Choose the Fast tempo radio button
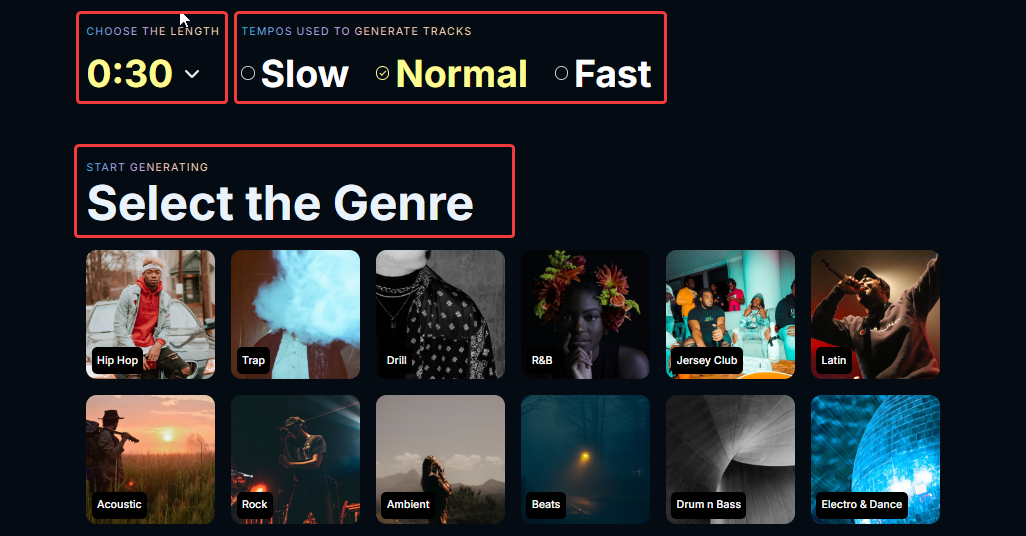1026x536 pixels. point(561,73)
